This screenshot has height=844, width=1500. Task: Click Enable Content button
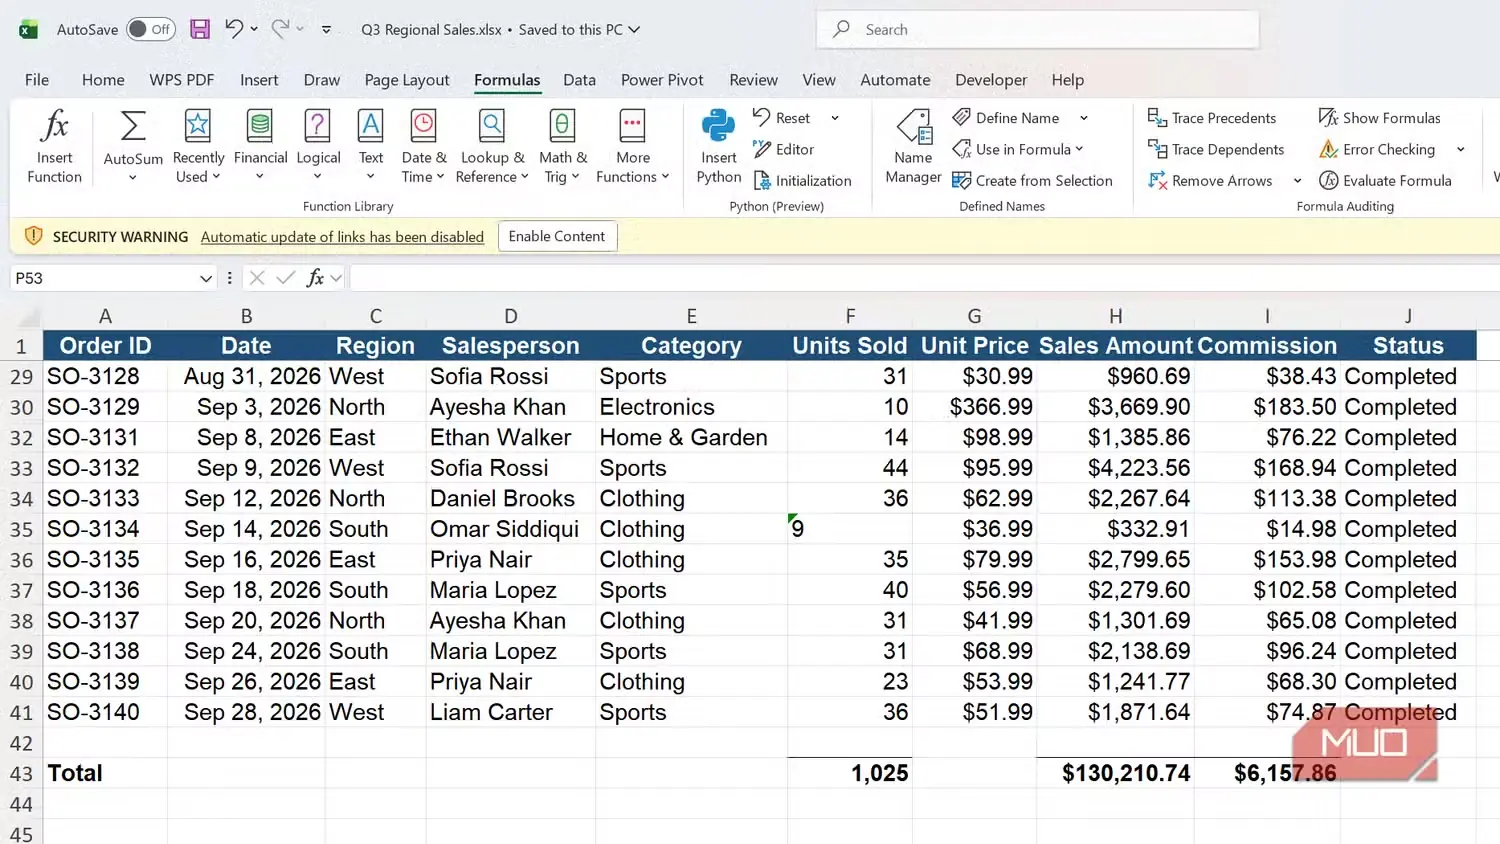(x=557, y=236)
